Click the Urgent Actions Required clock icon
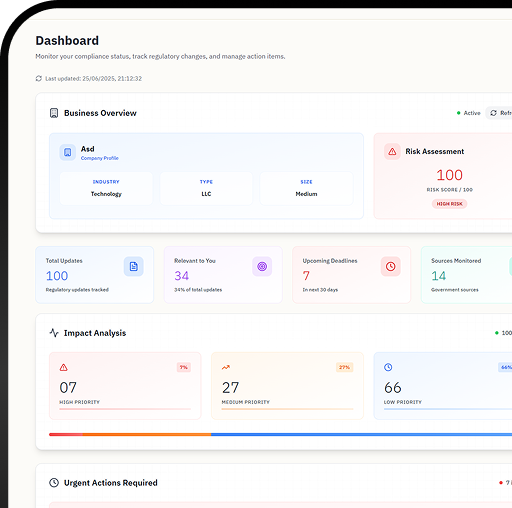Viewport: 512px width, 508px height. tap(54, 483)
